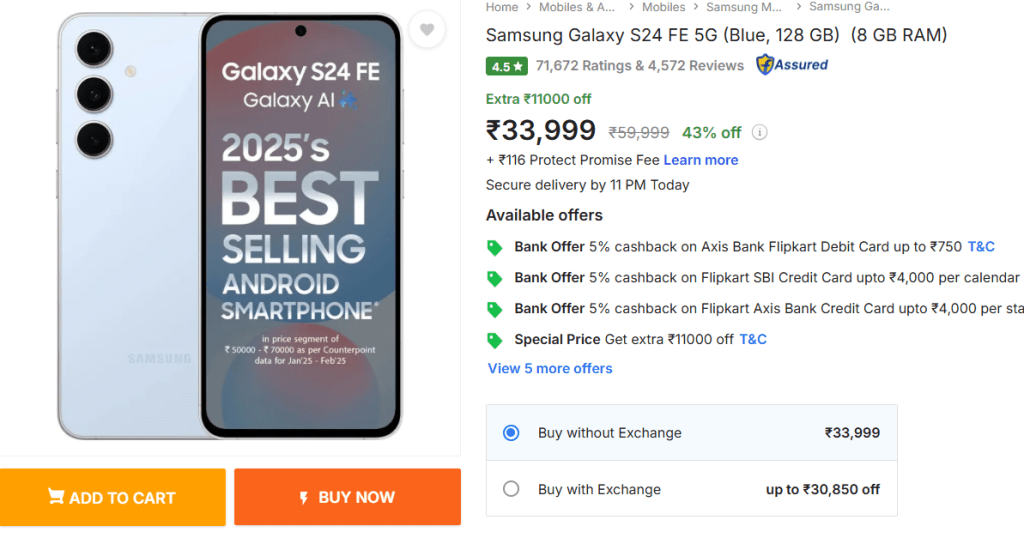The height and width of the screenshot is (544, 1024).
Task: Open Learn more about Protect Promise Fee
Action: [701, 160]
